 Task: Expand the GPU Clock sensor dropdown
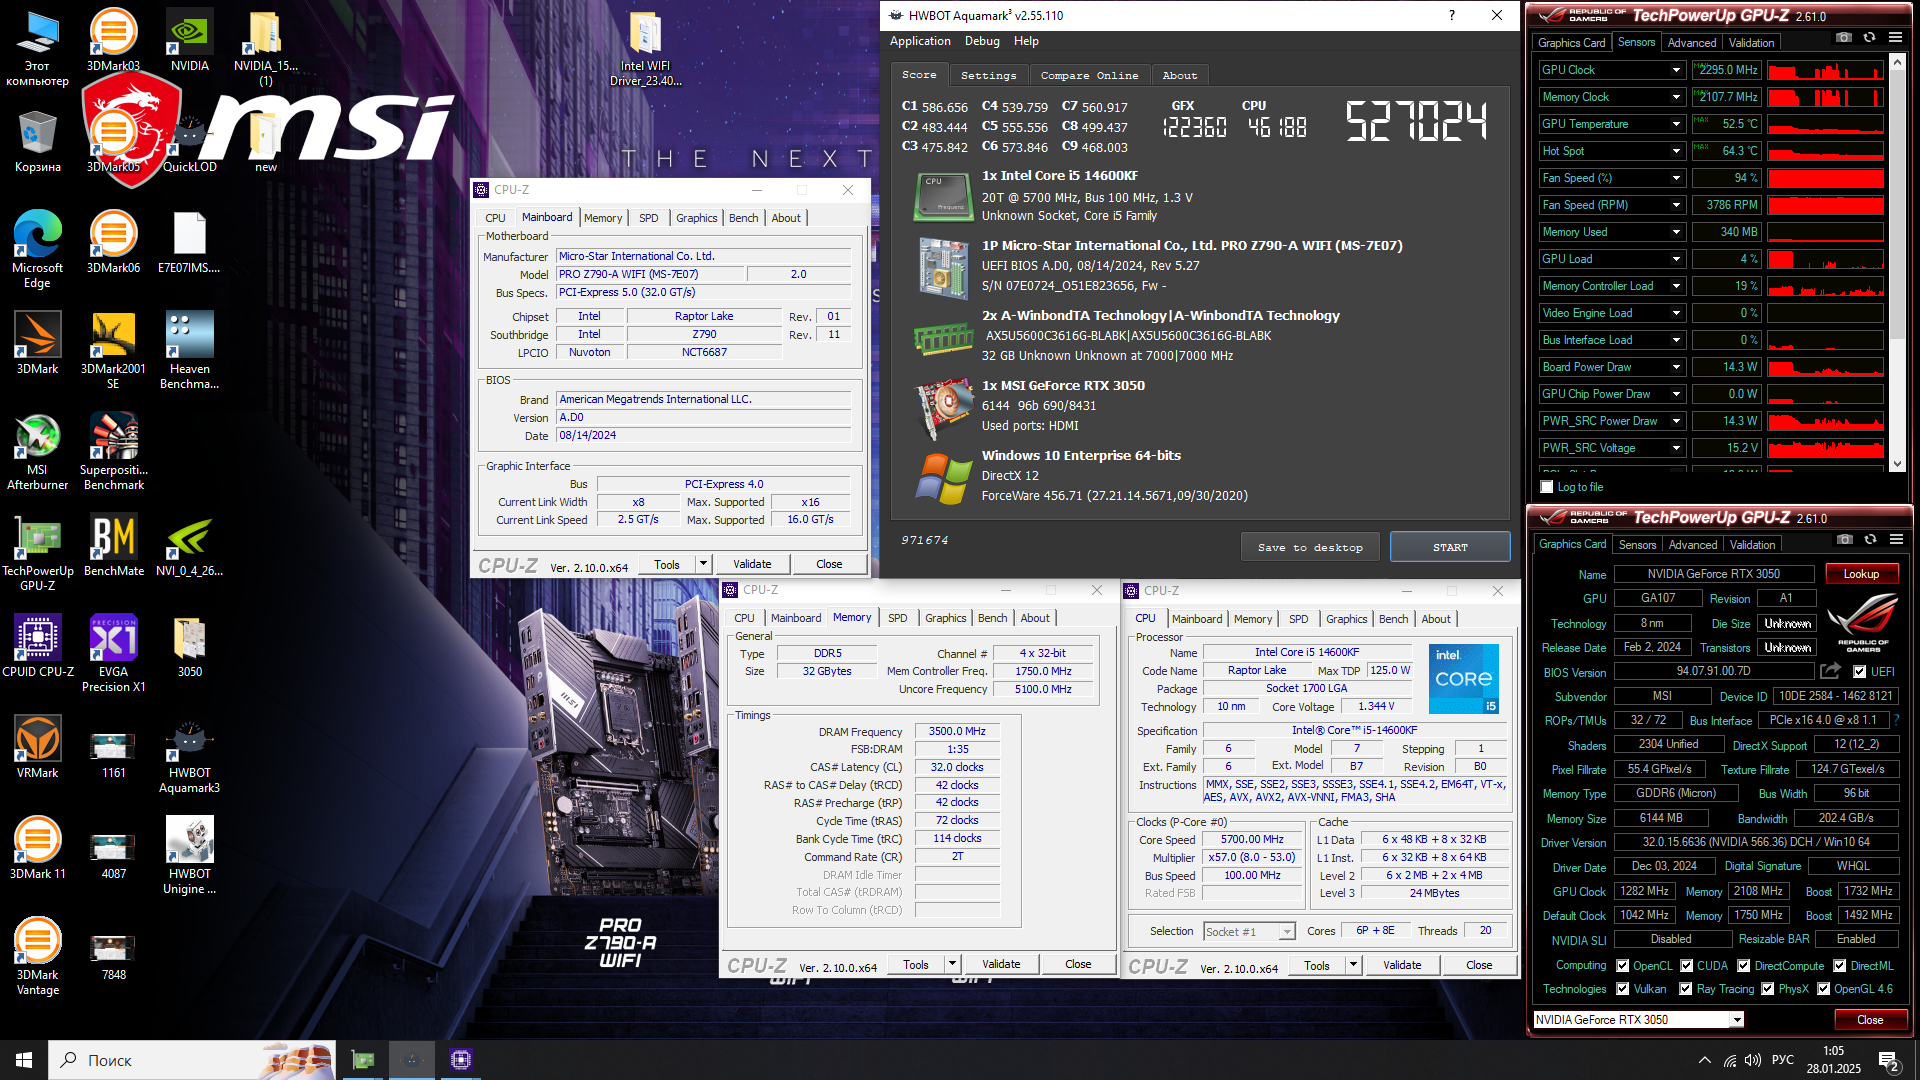coord(1676,70)
